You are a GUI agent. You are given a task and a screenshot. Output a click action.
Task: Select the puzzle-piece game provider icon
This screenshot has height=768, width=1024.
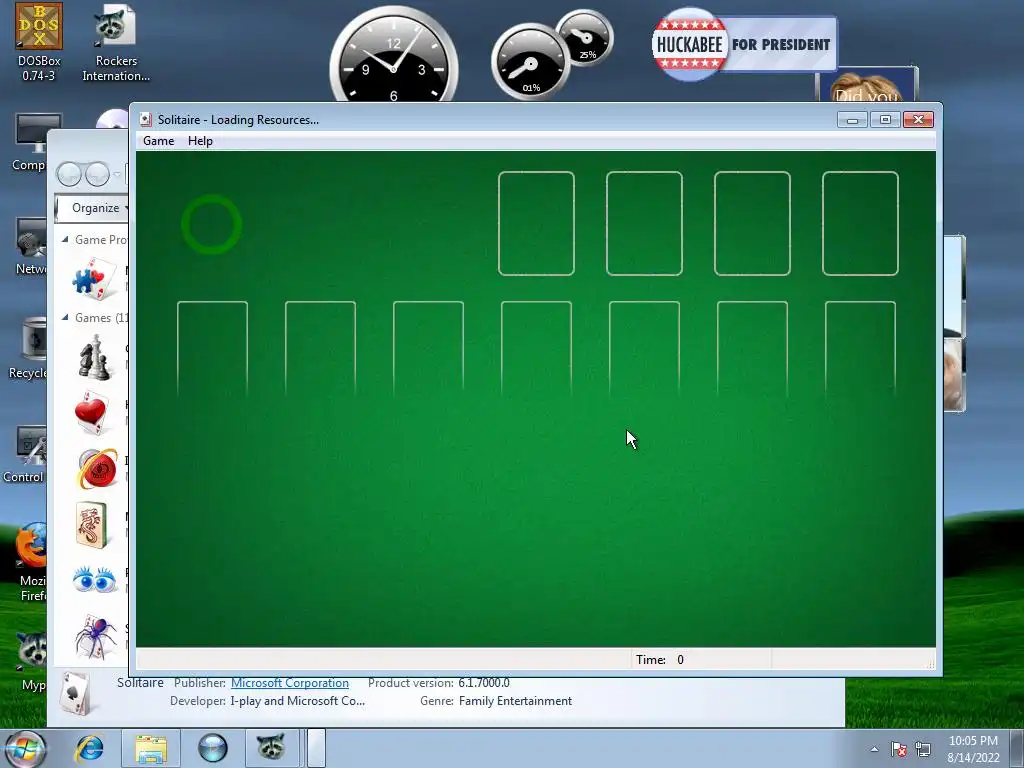click(94, 278)
